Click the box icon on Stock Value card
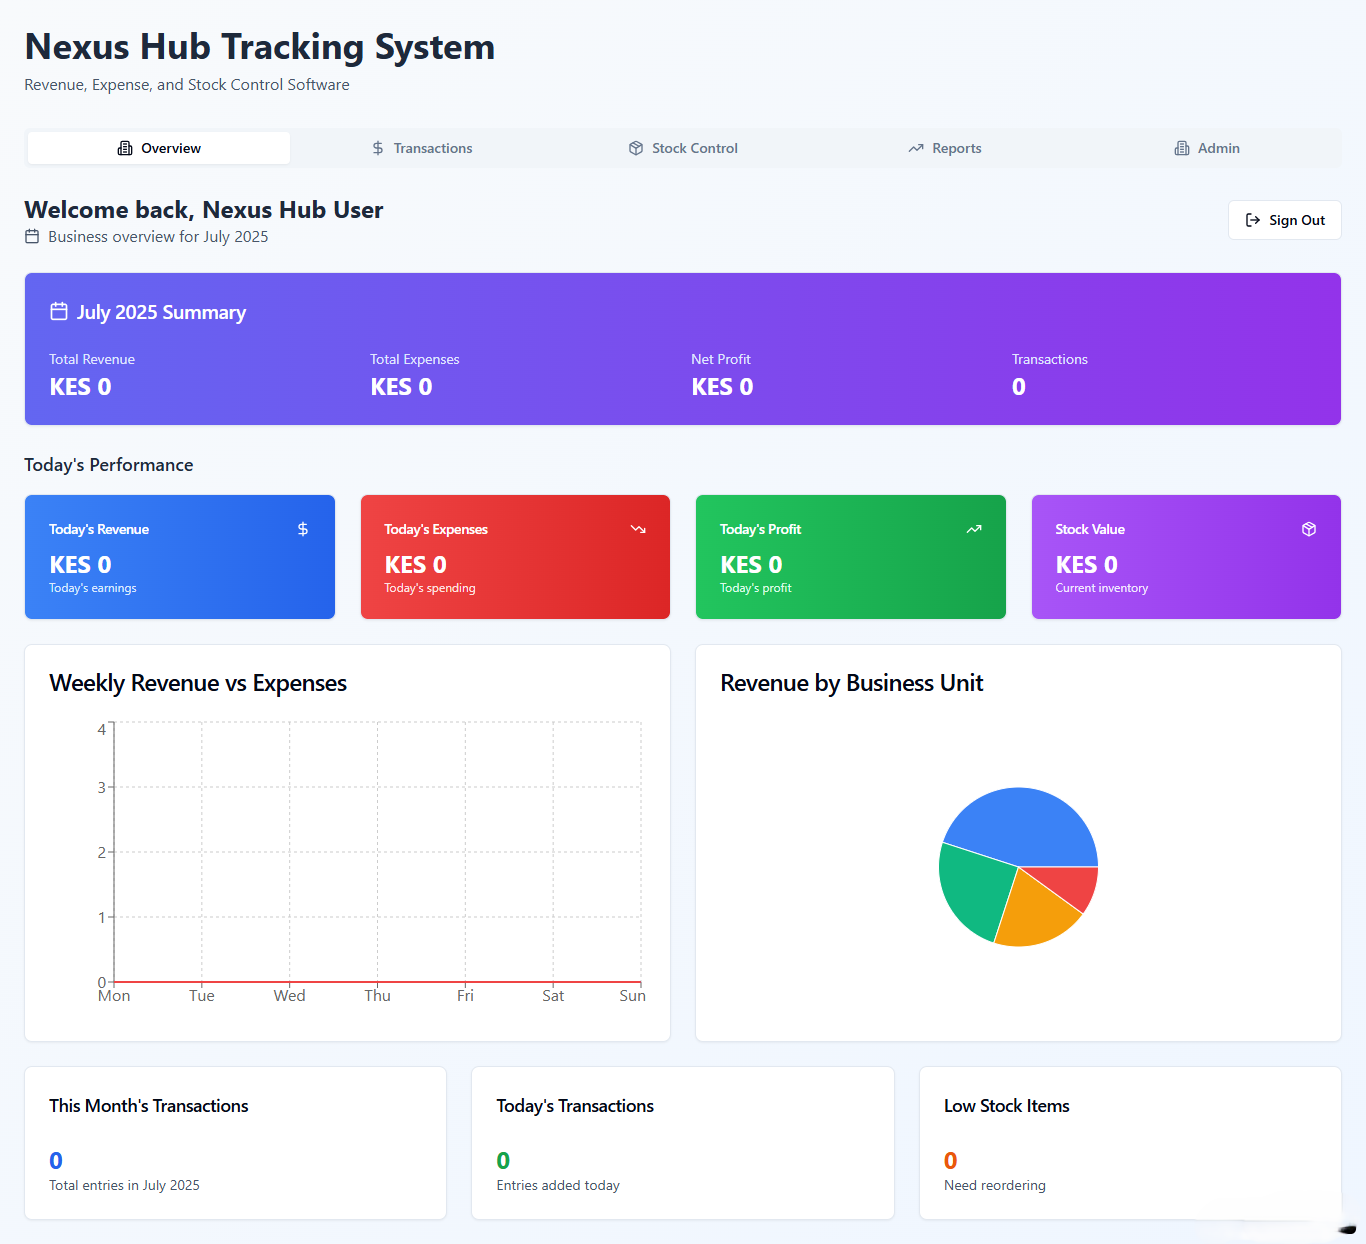 click(1308, 529)
